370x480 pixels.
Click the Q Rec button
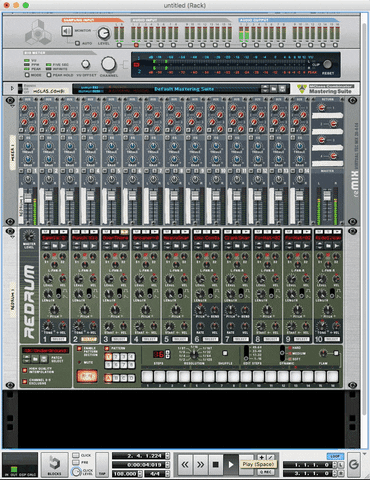coord(265,472)
